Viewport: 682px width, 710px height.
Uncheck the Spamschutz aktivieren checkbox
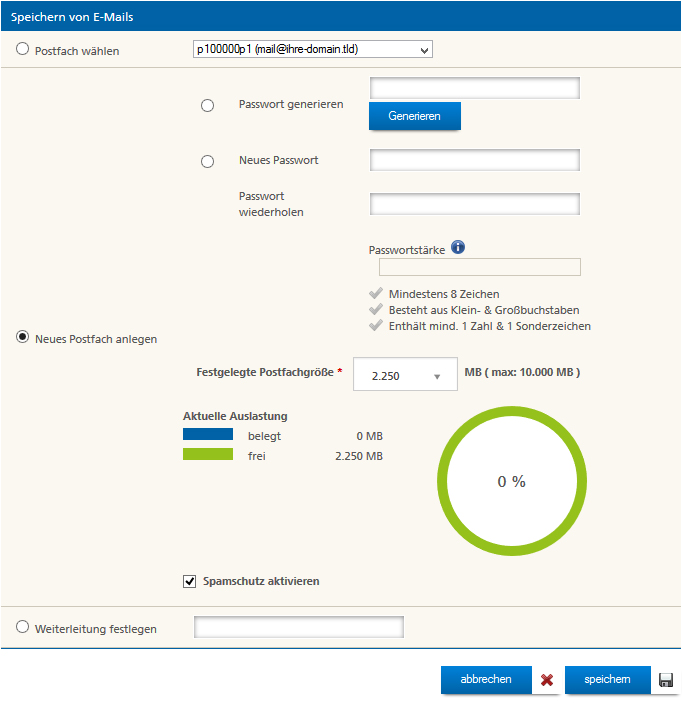[190, 581]
